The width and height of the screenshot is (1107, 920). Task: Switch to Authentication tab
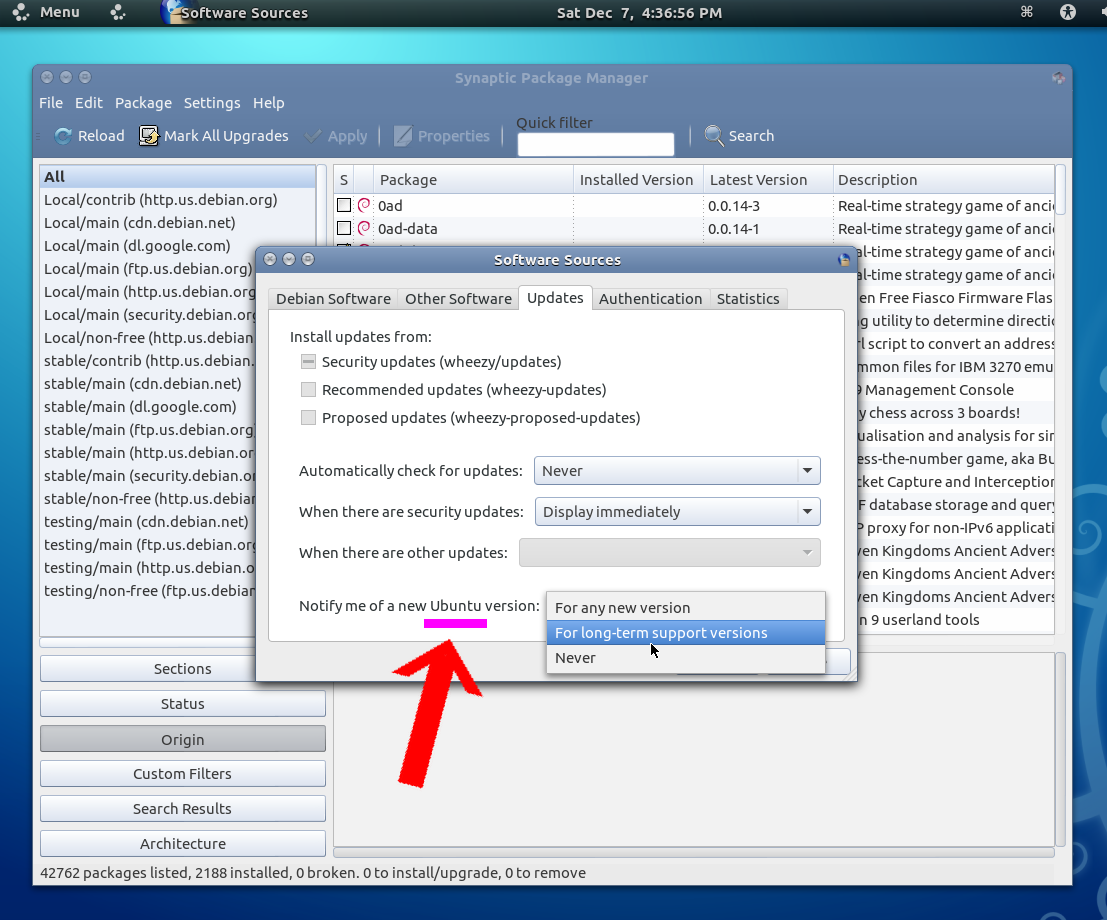[650, 299]
